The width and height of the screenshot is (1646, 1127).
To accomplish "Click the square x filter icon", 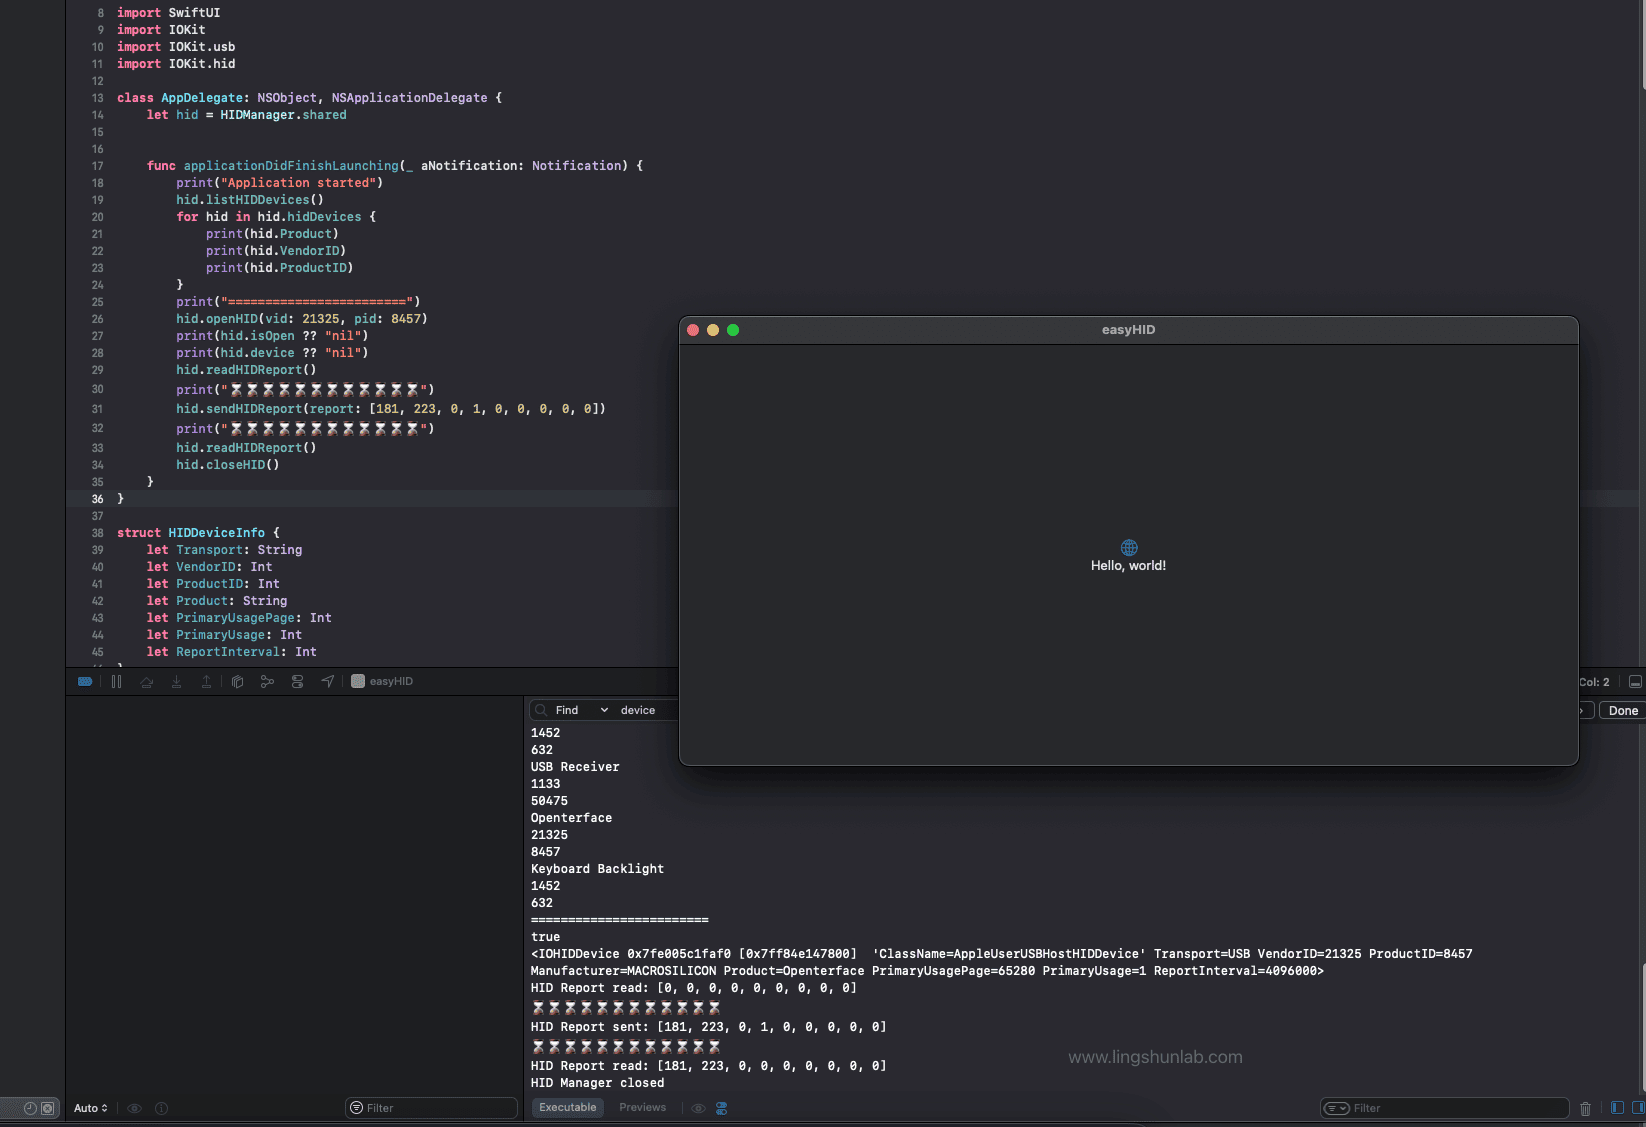I will click(x=47, y=1108).
